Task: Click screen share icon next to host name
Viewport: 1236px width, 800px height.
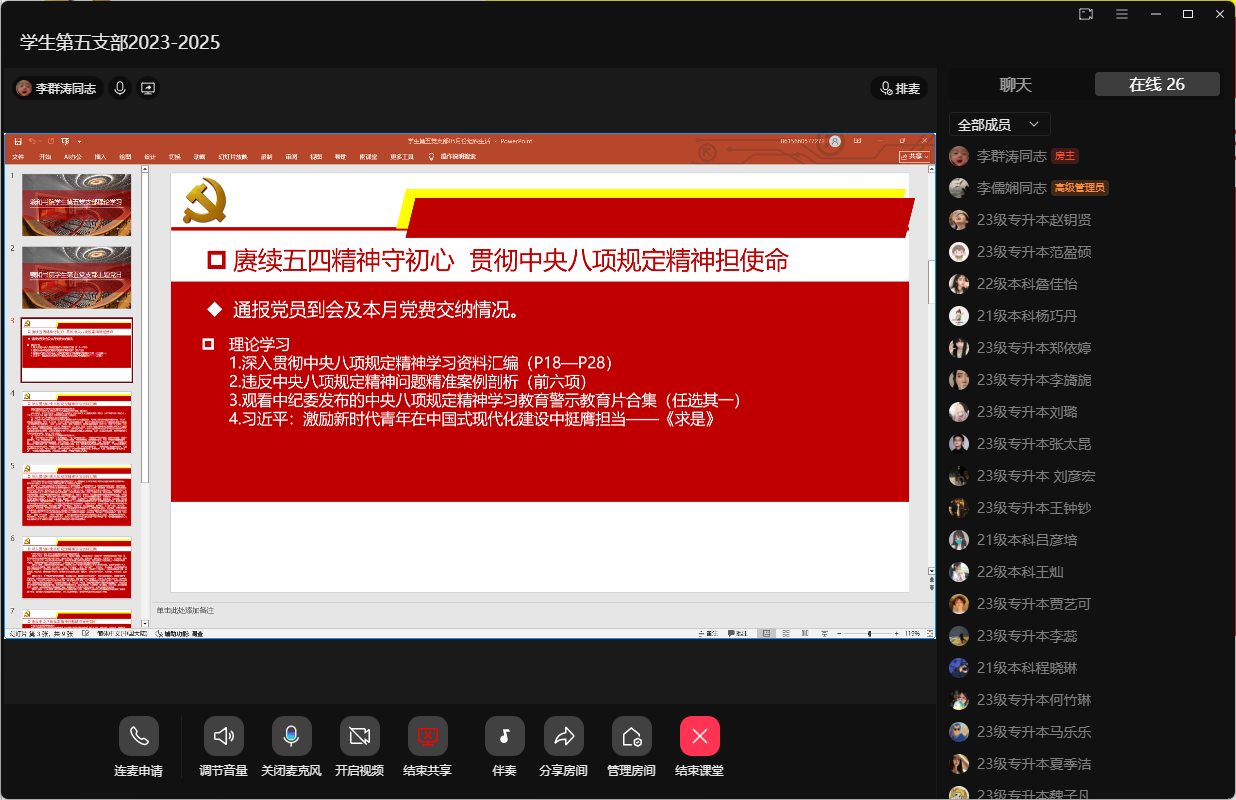Action: (148, 88)
